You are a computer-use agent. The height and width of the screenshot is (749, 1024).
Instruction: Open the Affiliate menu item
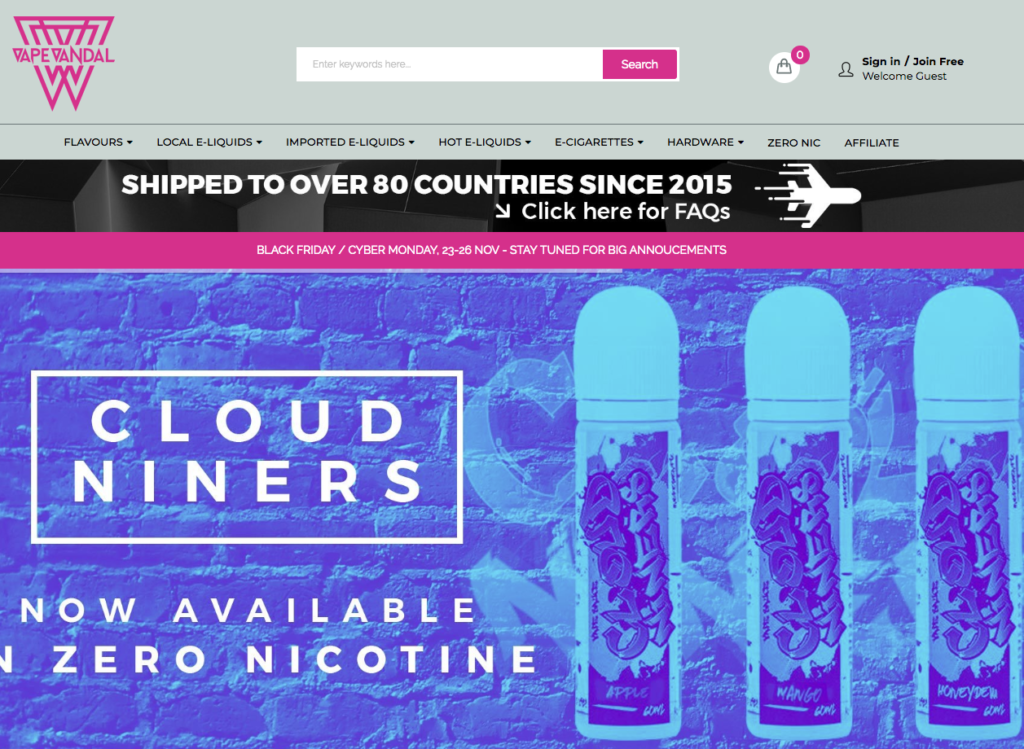point(871,142)
